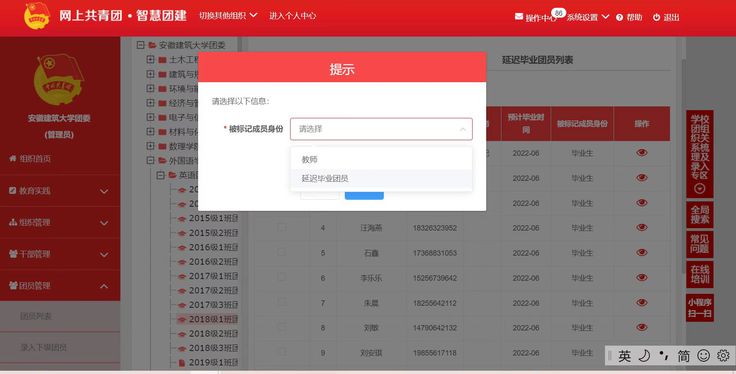The image size is (736, 374).
Task: Open the 学校团组织关系梳理及录入专区 side panel
Action: click(x=699, y=153)
